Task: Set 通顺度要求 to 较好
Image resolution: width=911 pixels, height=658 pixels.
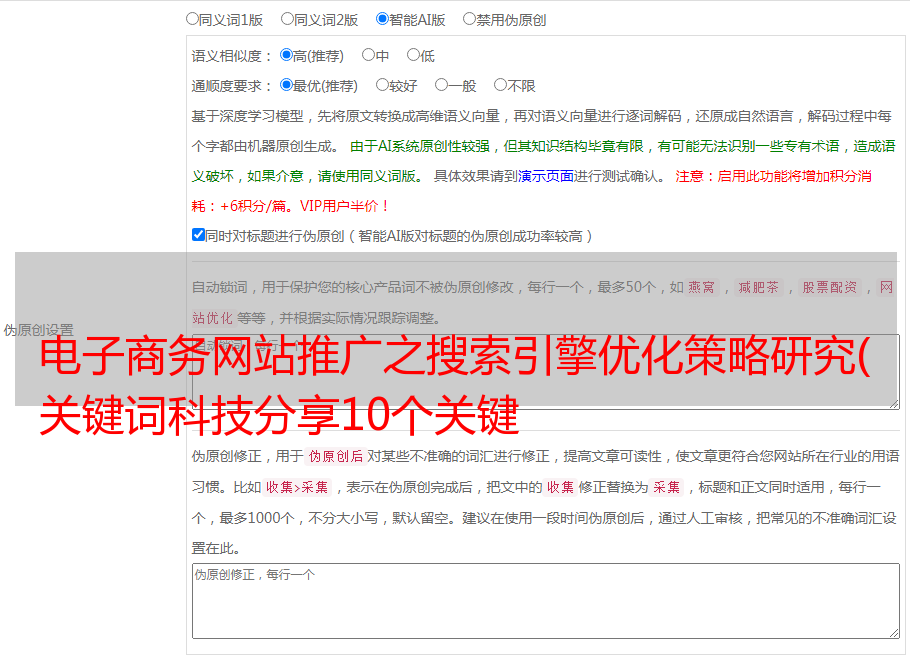Action: pos(382,85)
